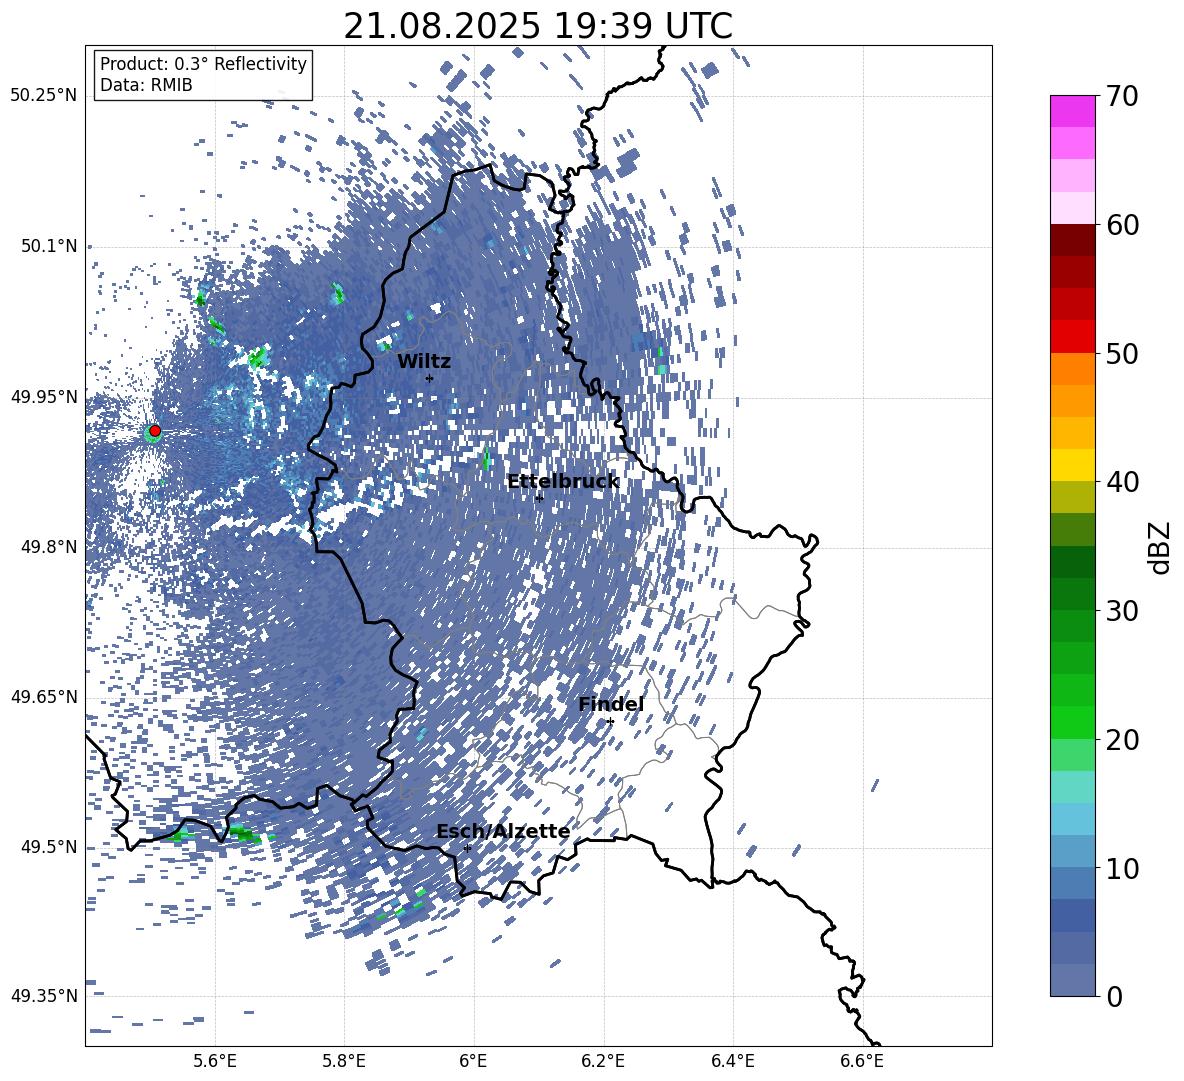
Task: Click the dBZ colorbar axis label
Action: click(1161, 547)
